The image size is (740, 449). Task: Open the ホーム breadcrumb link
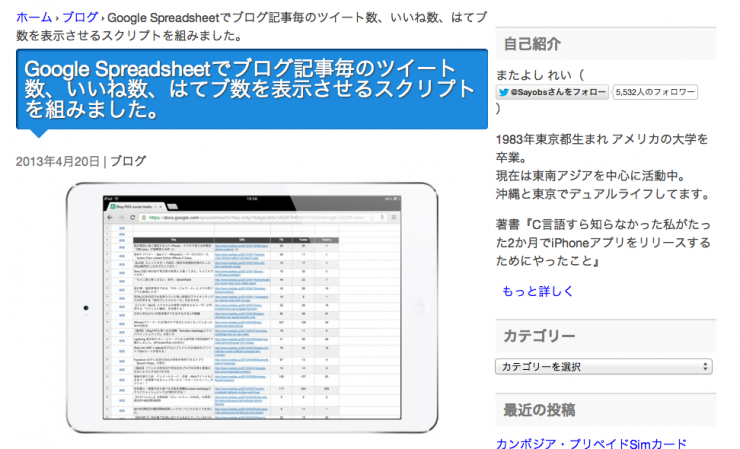coord(34,17)
